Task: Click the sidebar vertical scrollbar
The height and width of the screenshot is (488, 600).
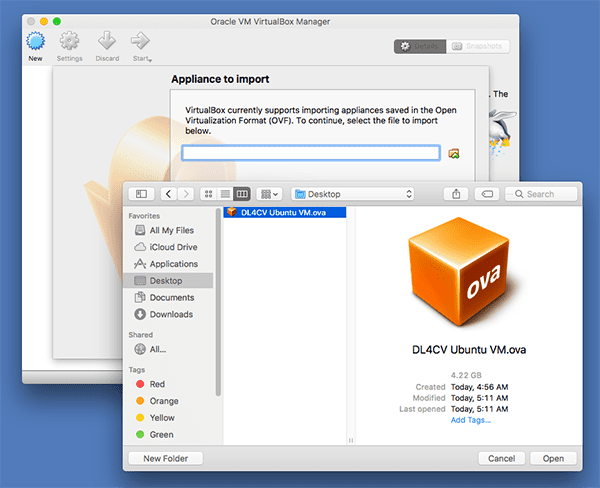Action: tap(218, 302)
